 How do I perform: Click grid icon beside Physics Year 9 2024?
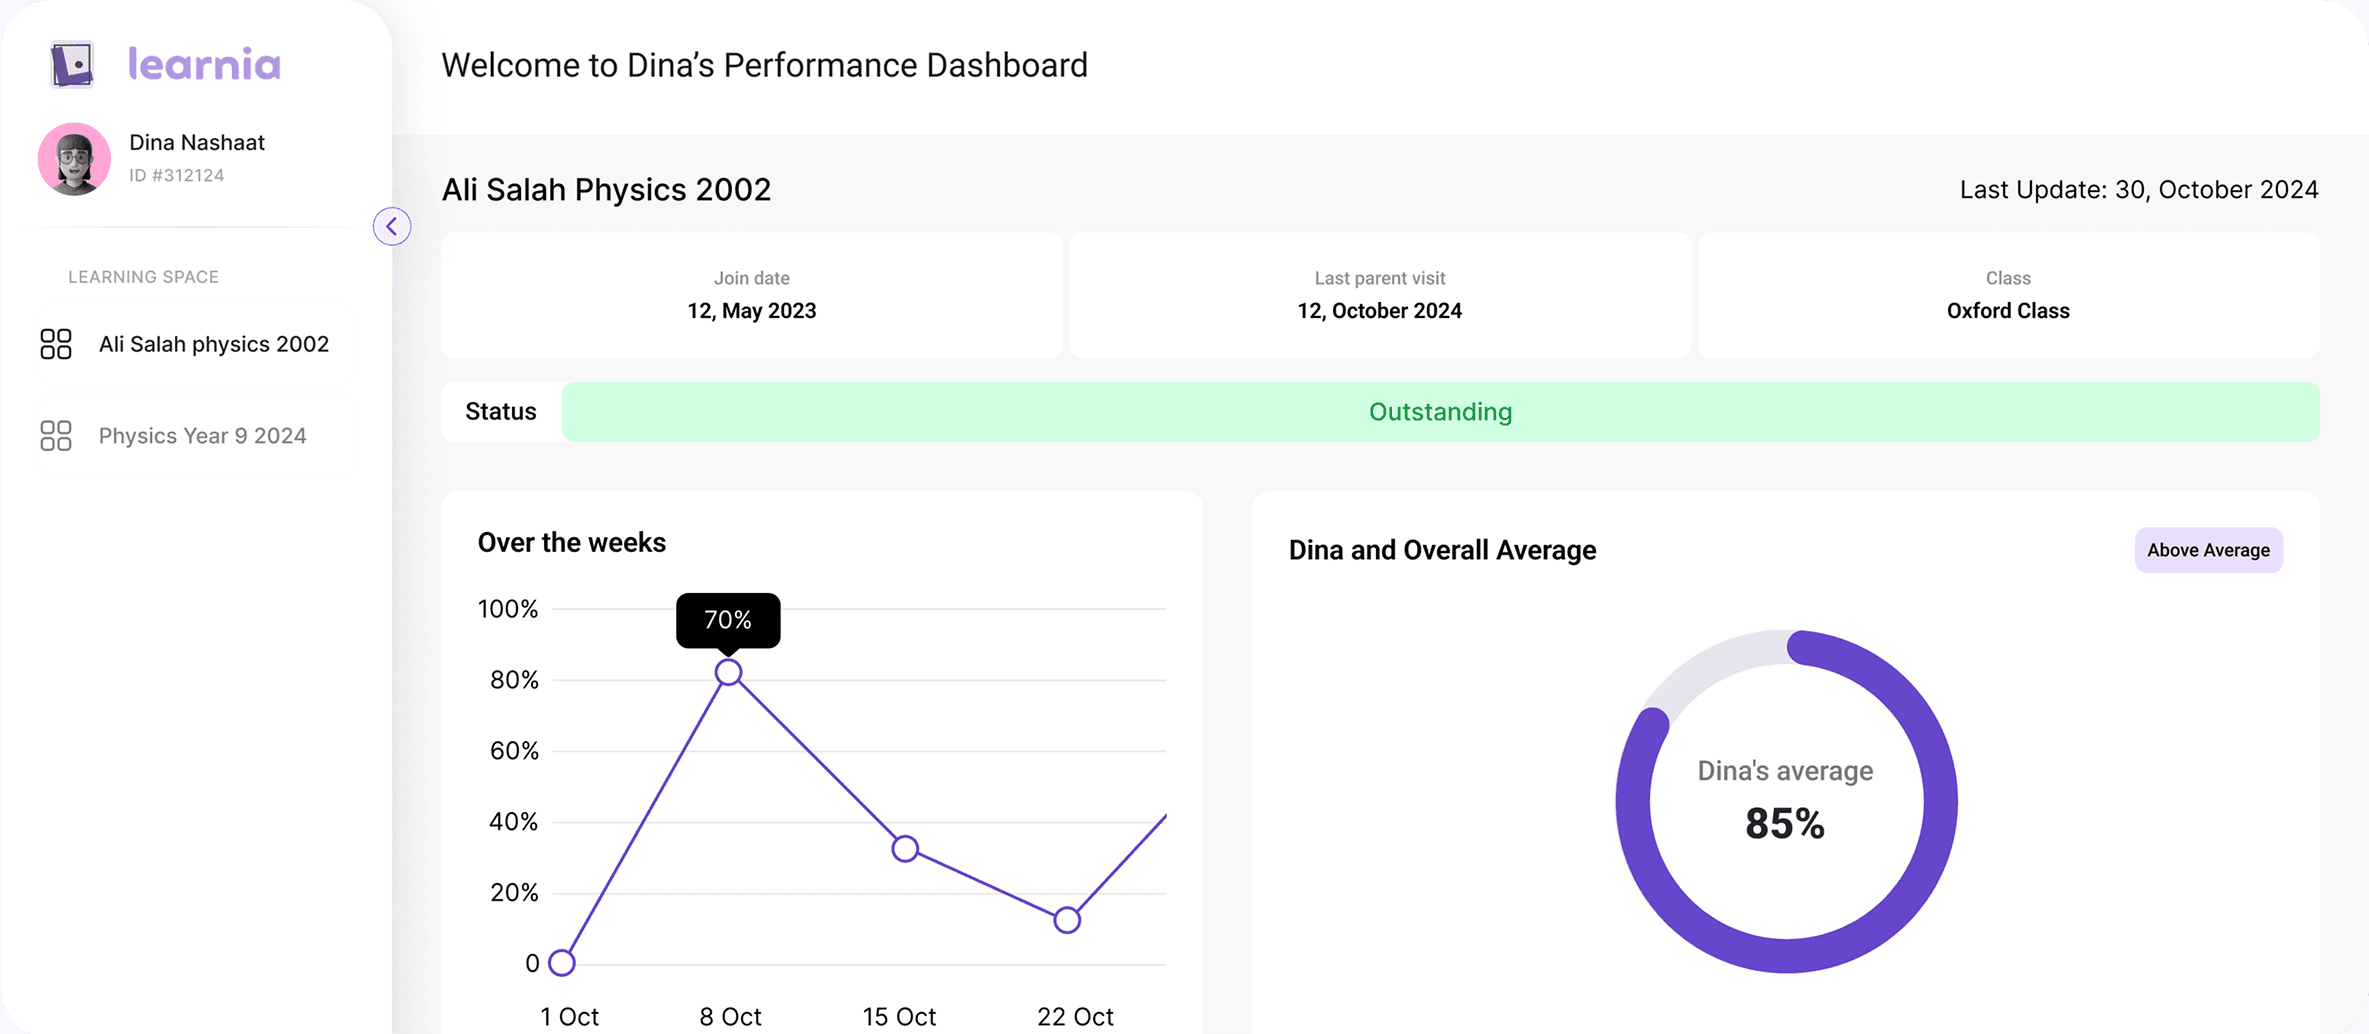click(56, 436)
